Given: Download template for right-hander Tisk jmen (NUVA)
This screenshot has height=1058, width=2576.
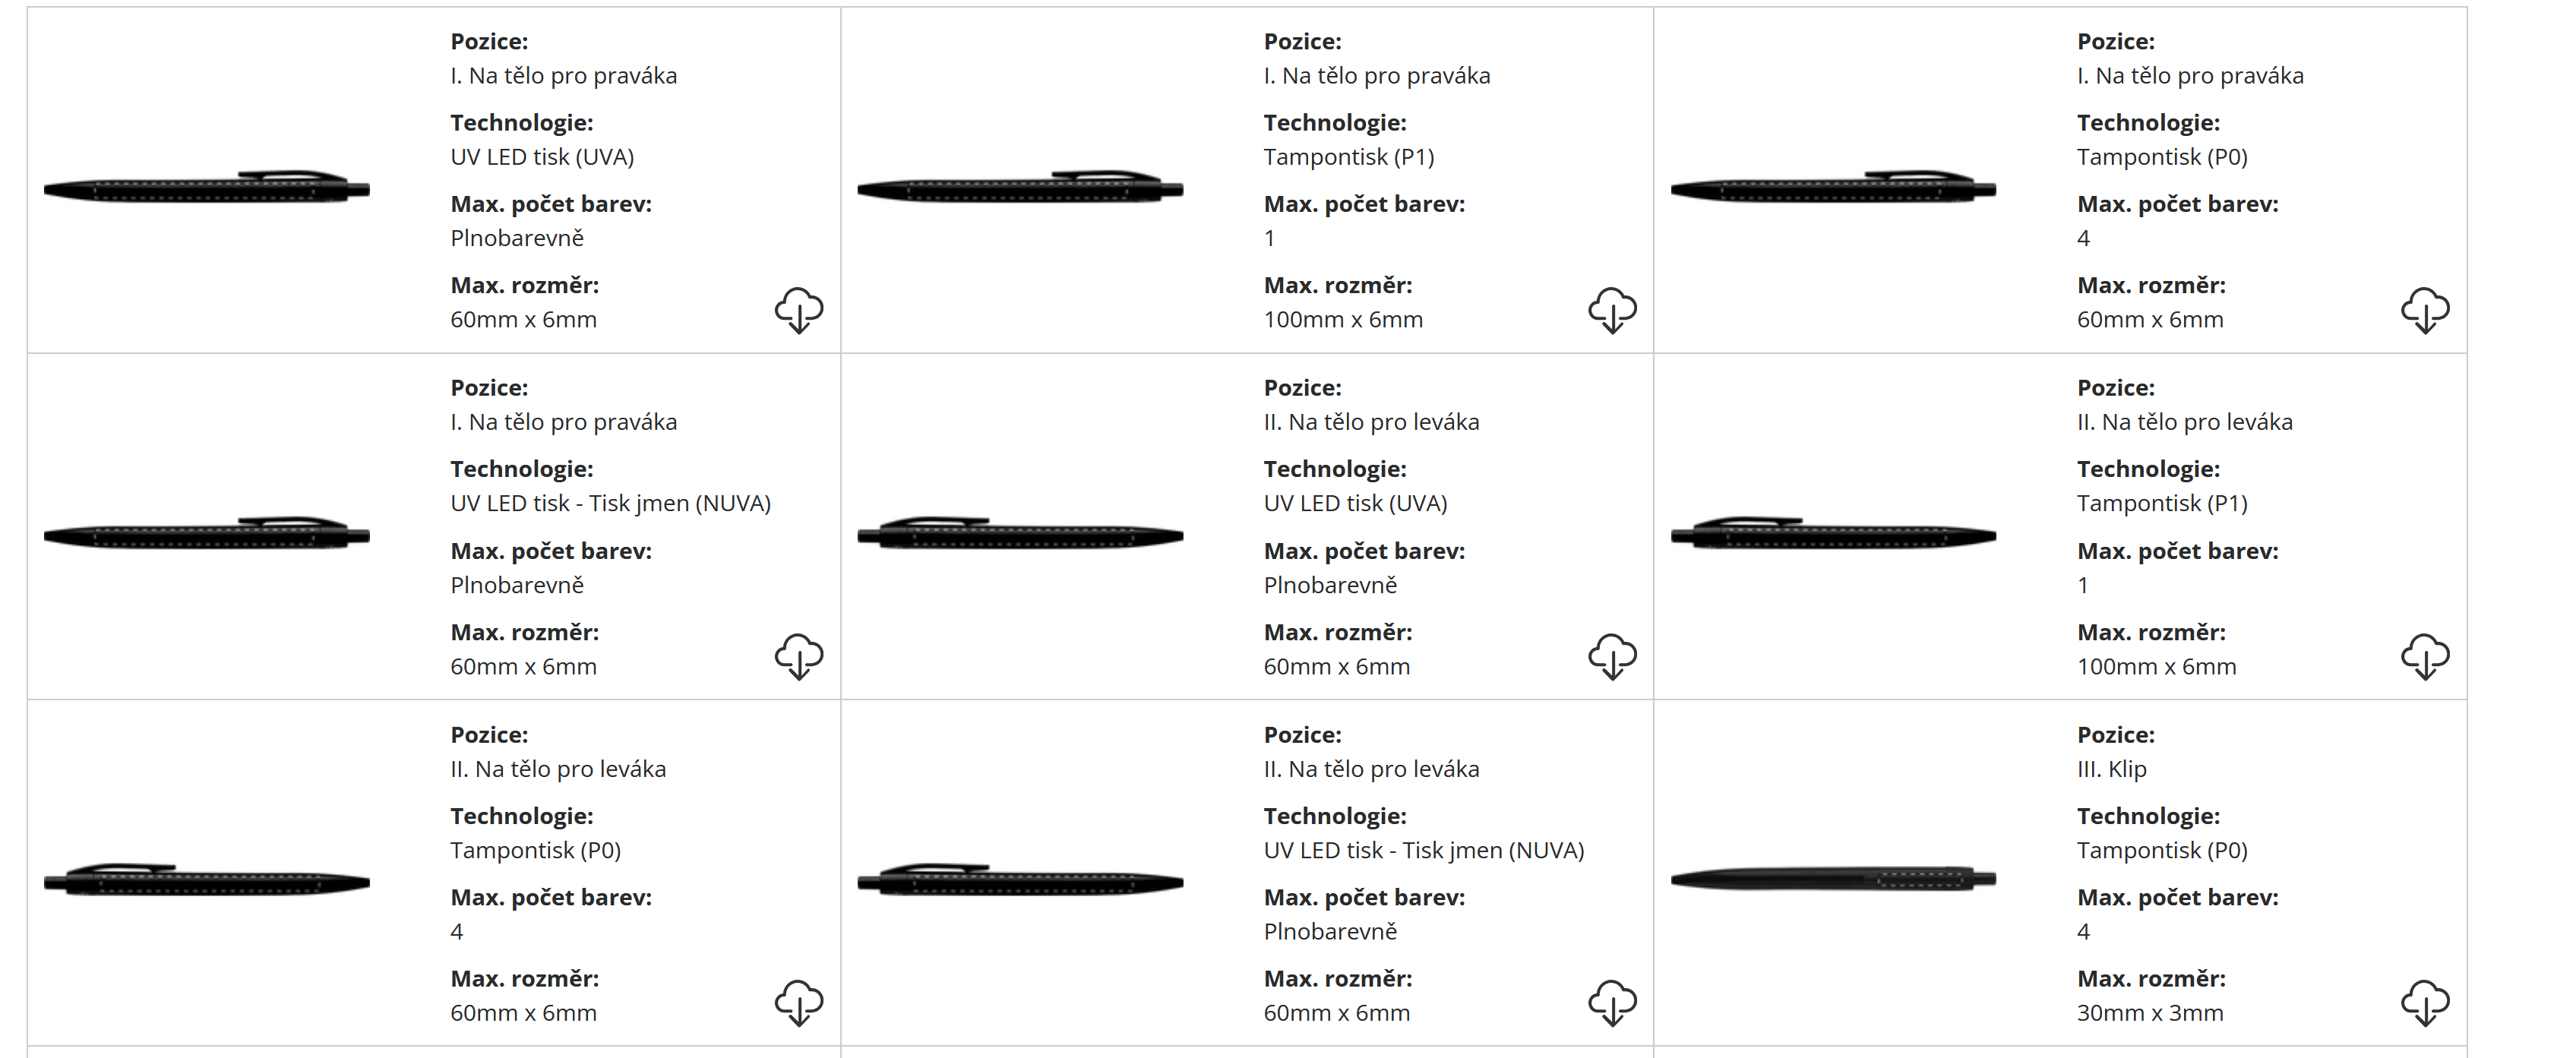Looking at the screenshot, I should 798,656.
